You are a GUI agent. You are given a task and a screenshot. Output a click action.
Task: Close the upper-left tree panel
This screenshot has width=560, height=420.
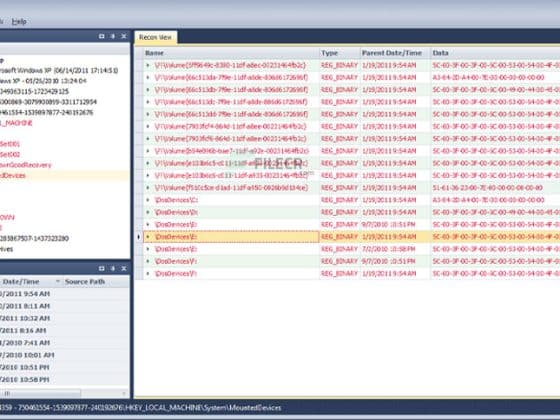click(124, 36)
